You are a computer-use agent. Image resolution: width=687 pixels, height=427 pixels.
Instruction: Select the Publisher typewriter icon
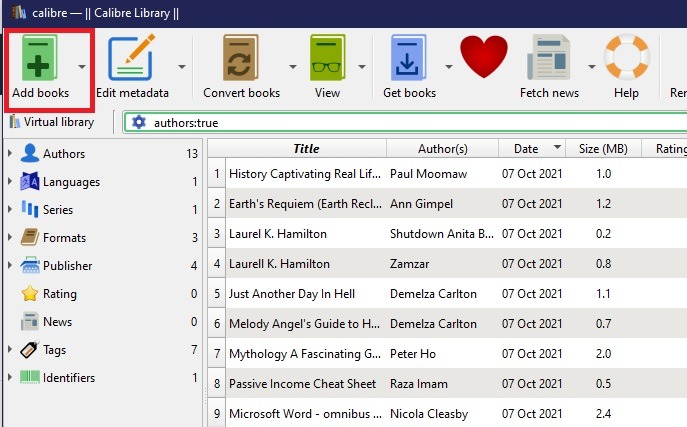(x=30, y=265)
